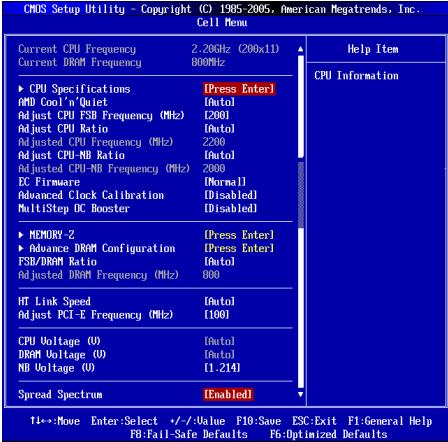Image resolution: width=448 pixels, height=442 pixels.
Task: Select FSB/DRAM Ratio setting
Action: click(58, 262)
